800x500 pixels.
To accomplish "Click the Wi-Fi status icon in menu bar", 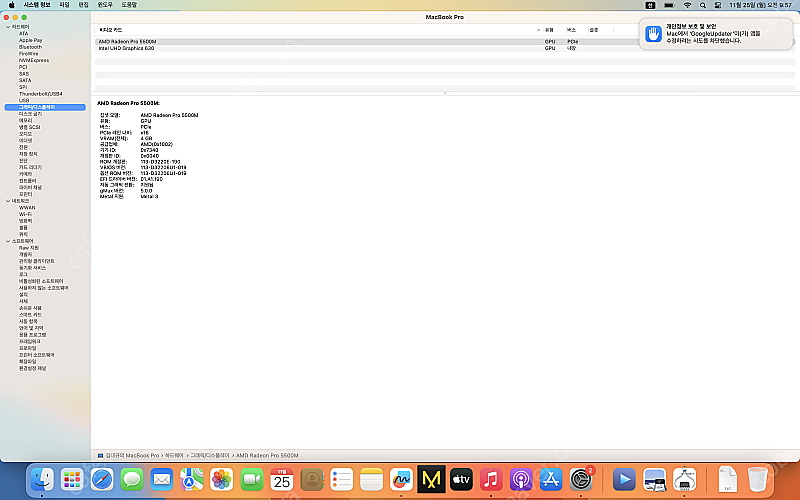I will pos(687,5).
